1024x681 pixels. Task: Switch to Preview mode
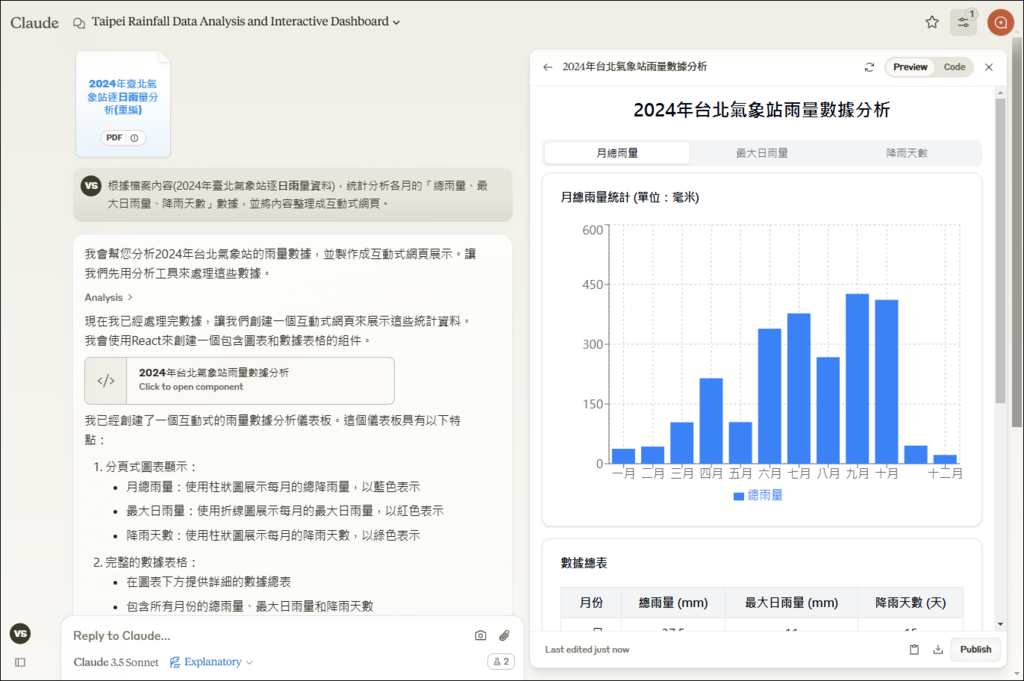tap(910, 67)
